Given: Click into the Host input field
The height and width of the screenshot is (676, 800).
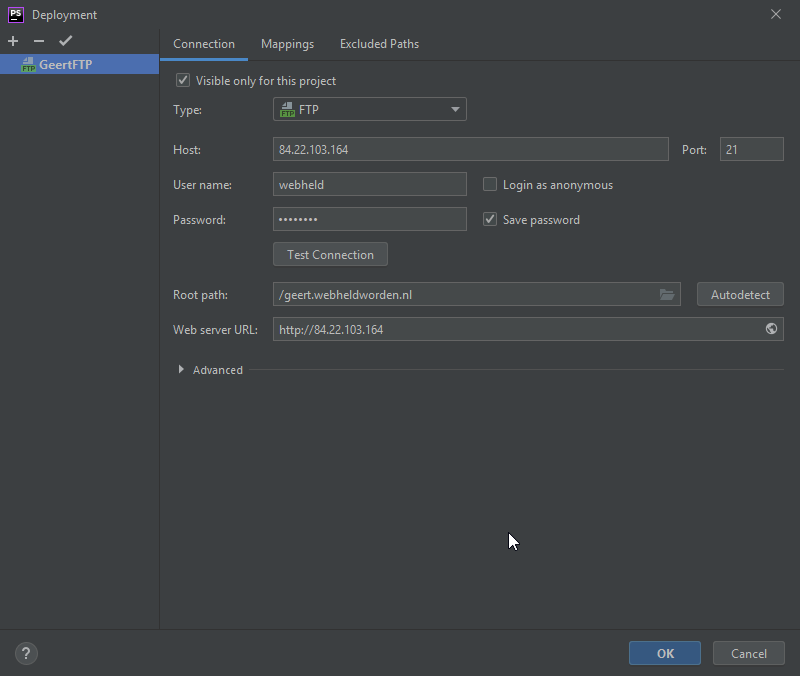Looking at the screenshot, I should [470, 150].
